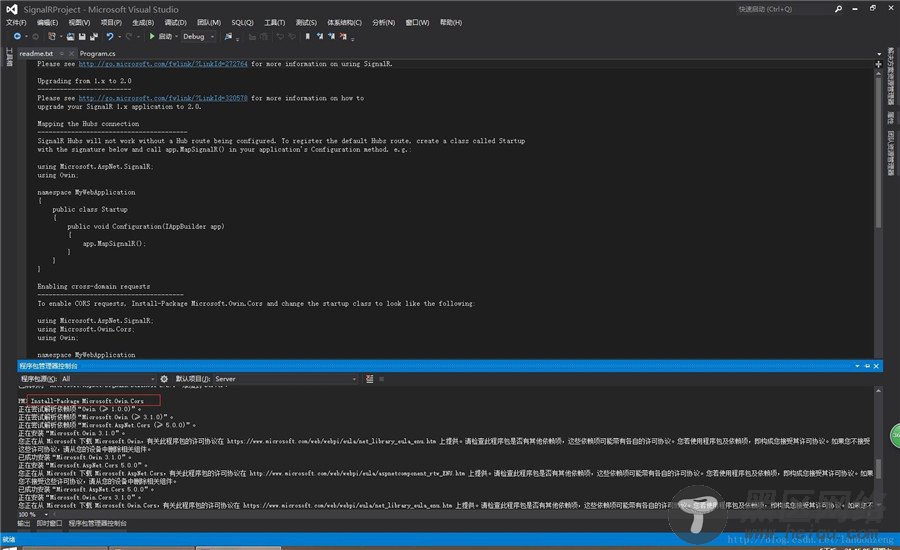
Task: Start debugging with the green play icon
Action: coord(152,36)
